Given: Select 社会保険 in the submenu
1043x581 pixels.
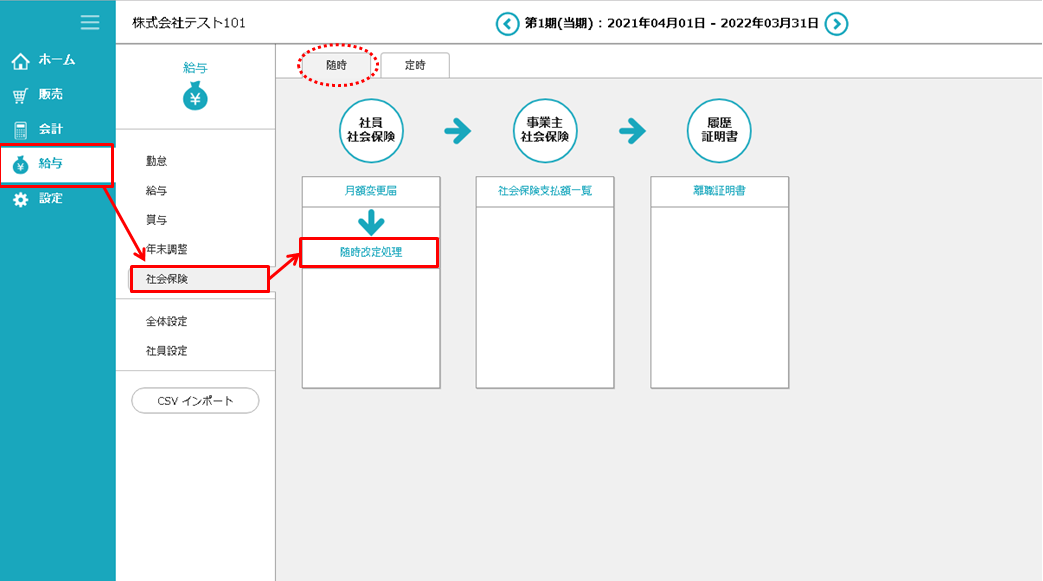Looking at the screenshot, I should point(199,279).
